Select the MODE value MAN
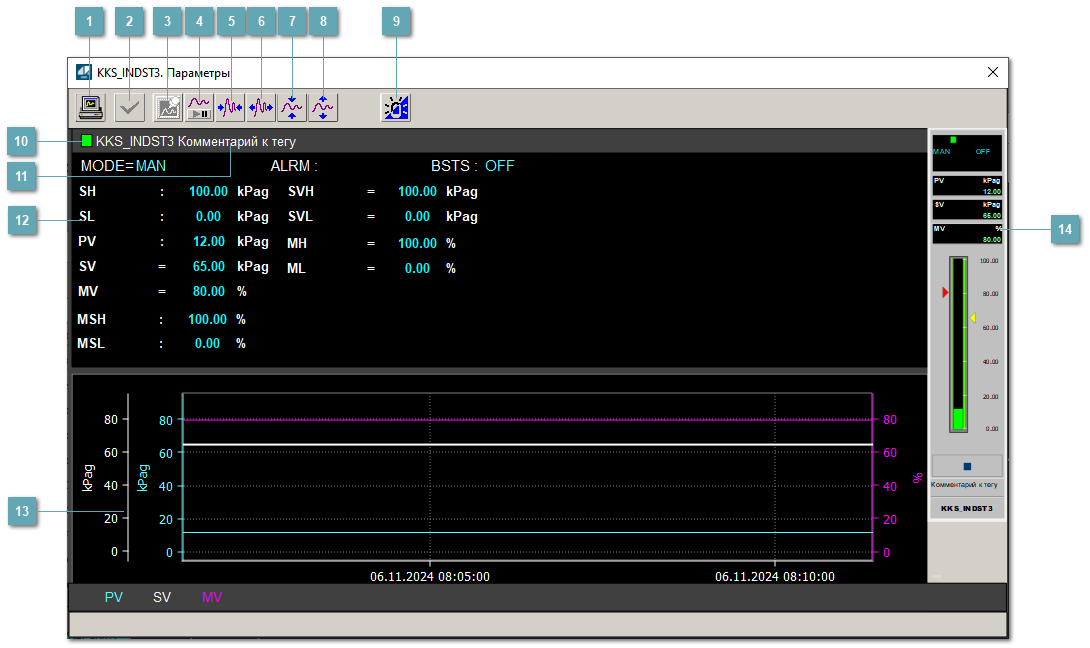Image resolution: width=1090 pixels, height=648 pixels. point(151,166)
